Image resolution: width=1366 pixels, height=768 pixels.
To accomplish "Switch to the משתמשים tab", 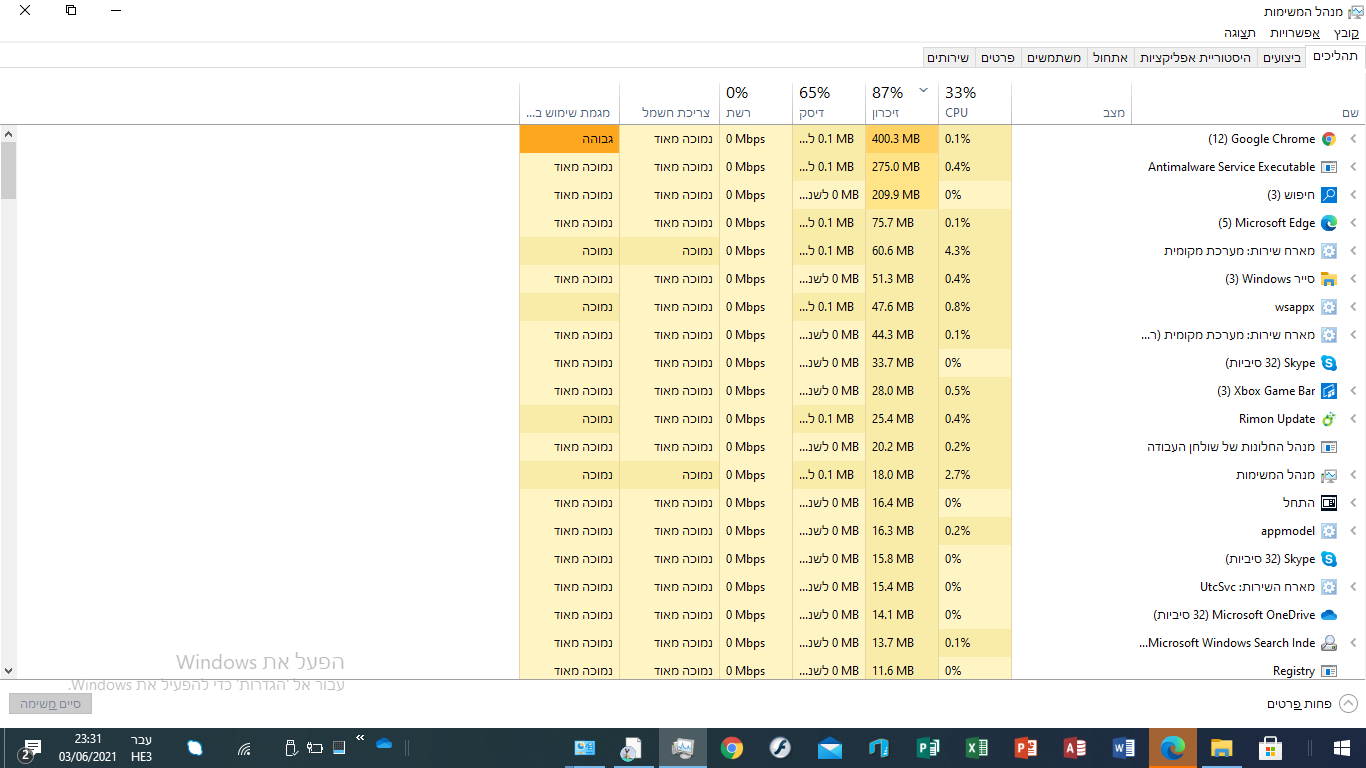I will [x=1053, y=58].
